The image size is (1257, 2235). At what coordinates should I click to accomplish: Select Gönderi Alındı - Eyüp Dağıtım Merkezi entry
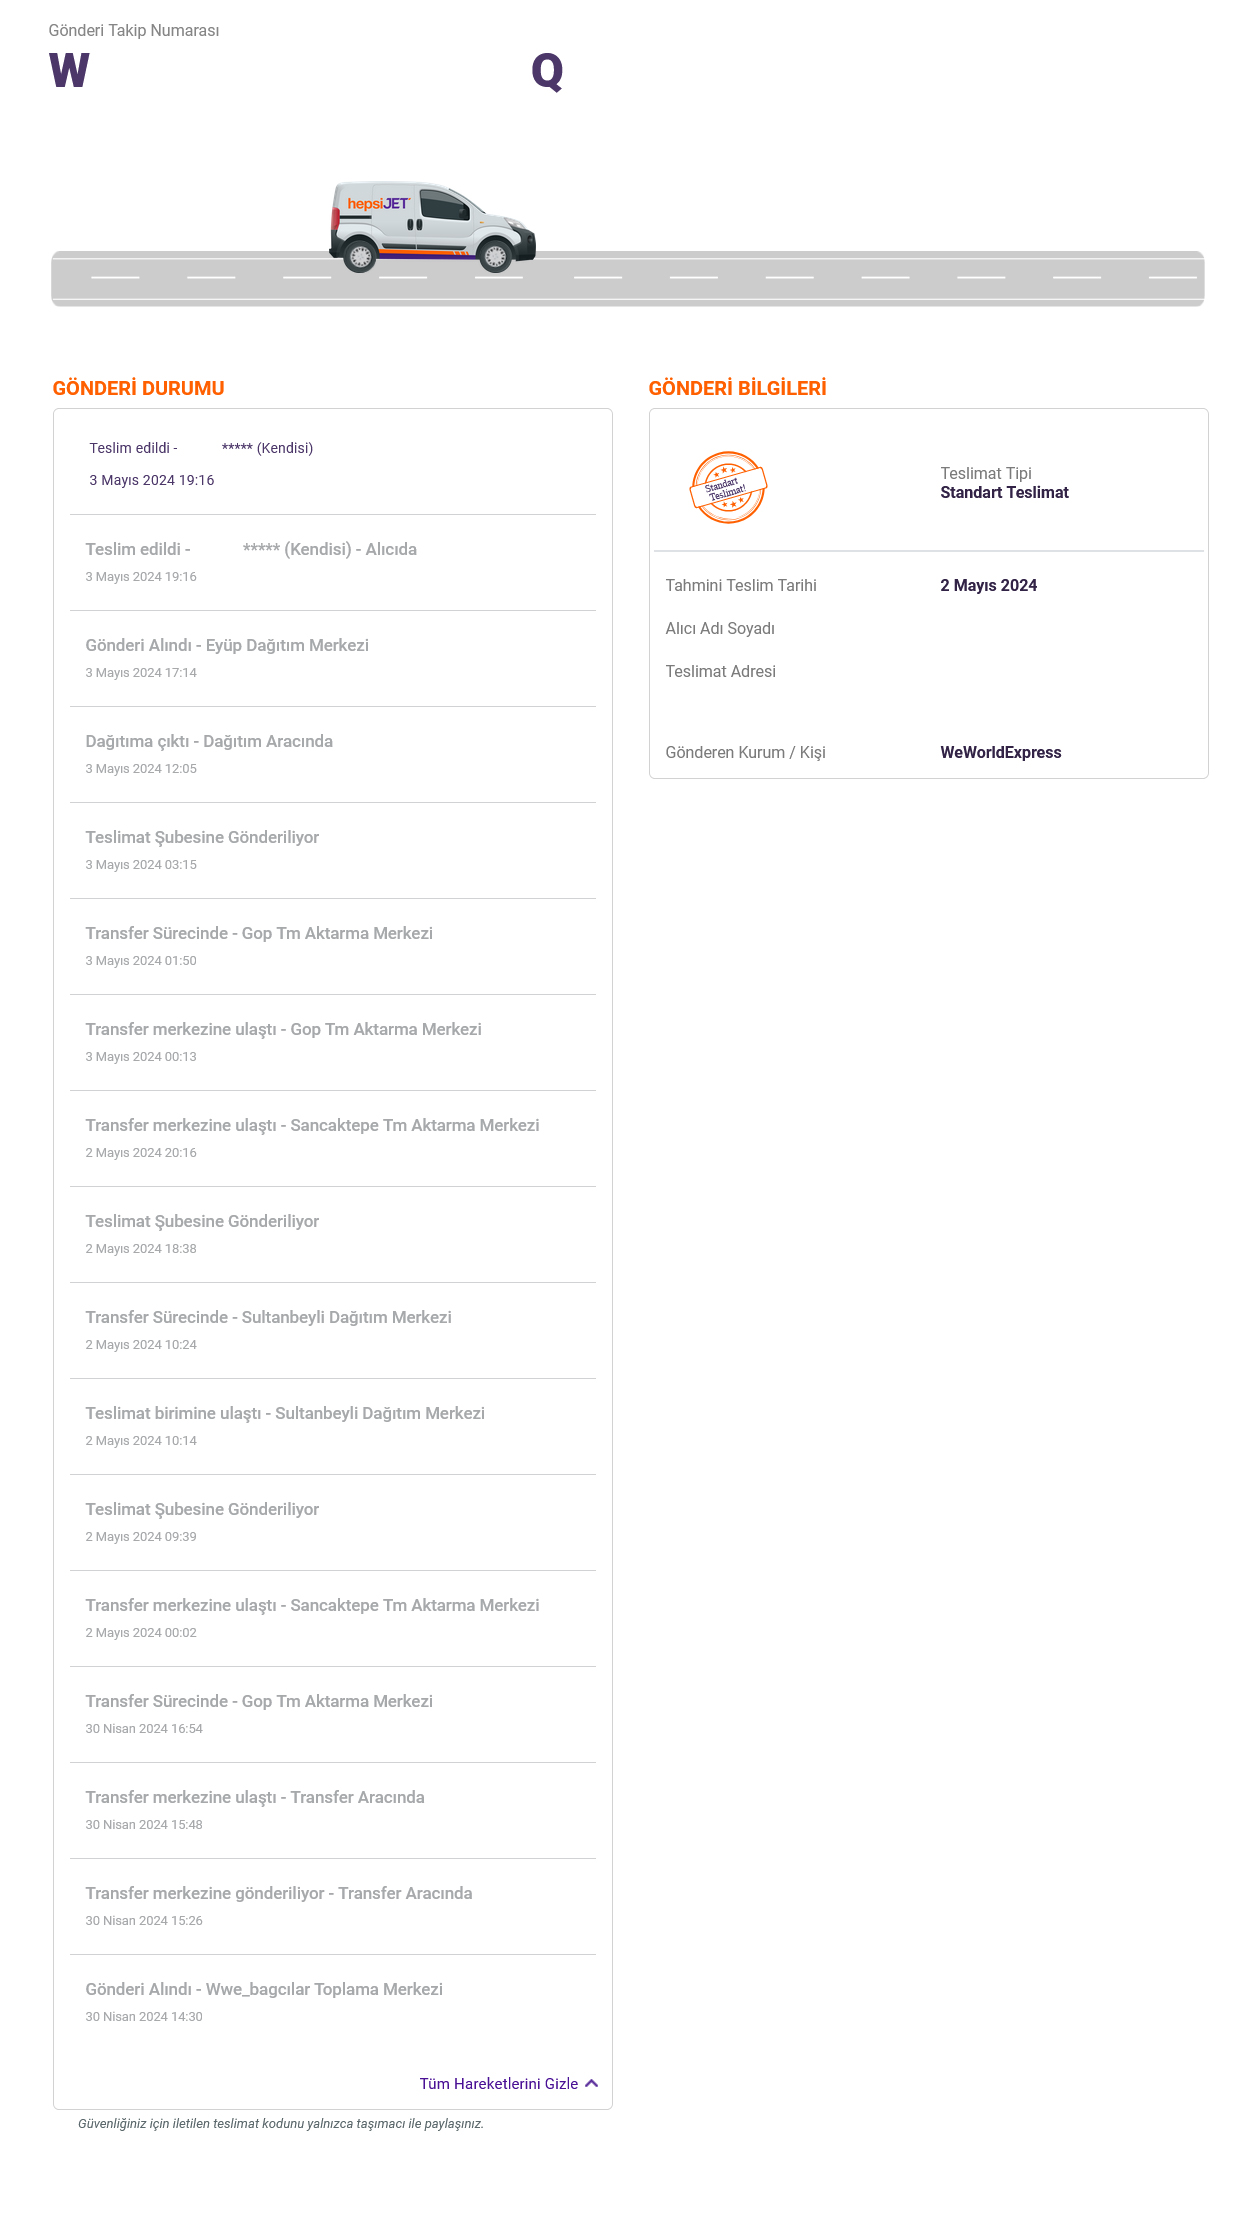[x=227, y=645]
